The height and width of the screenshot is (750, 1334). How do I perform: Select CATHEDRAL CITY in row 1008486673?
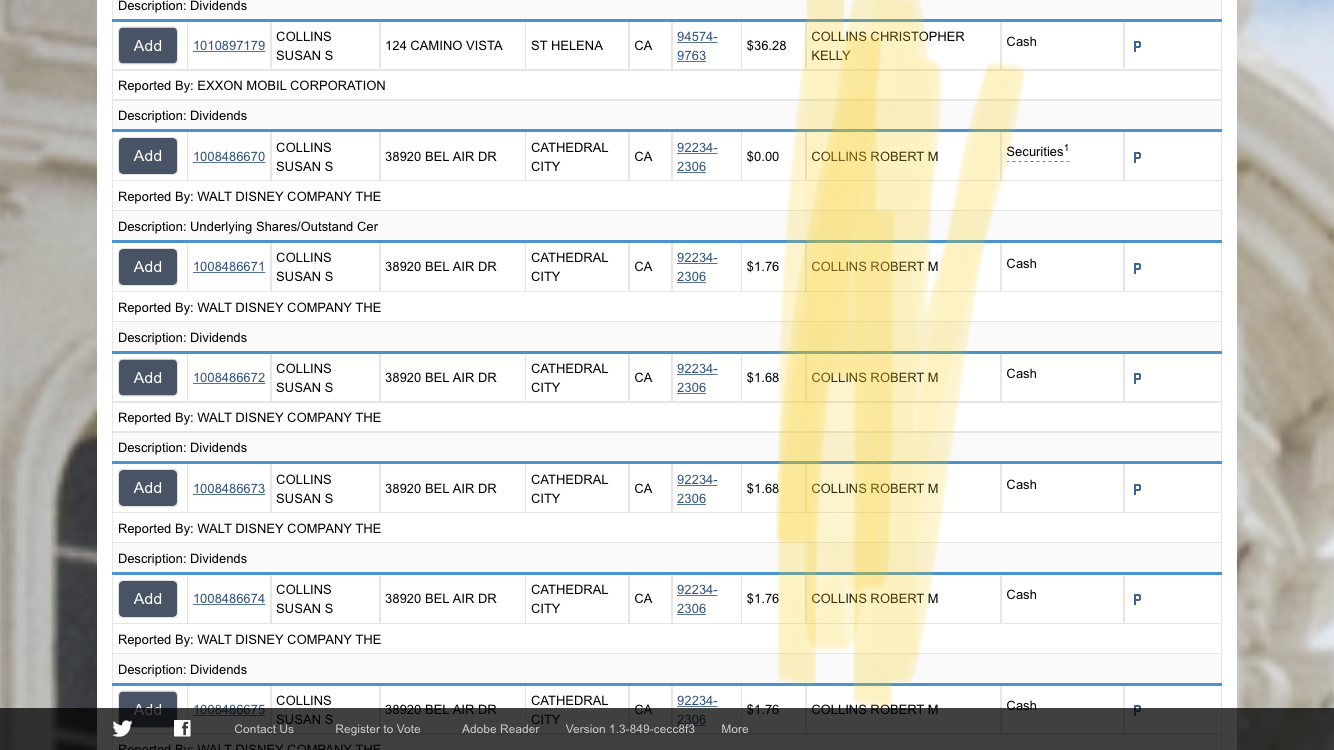pos(570,489)
